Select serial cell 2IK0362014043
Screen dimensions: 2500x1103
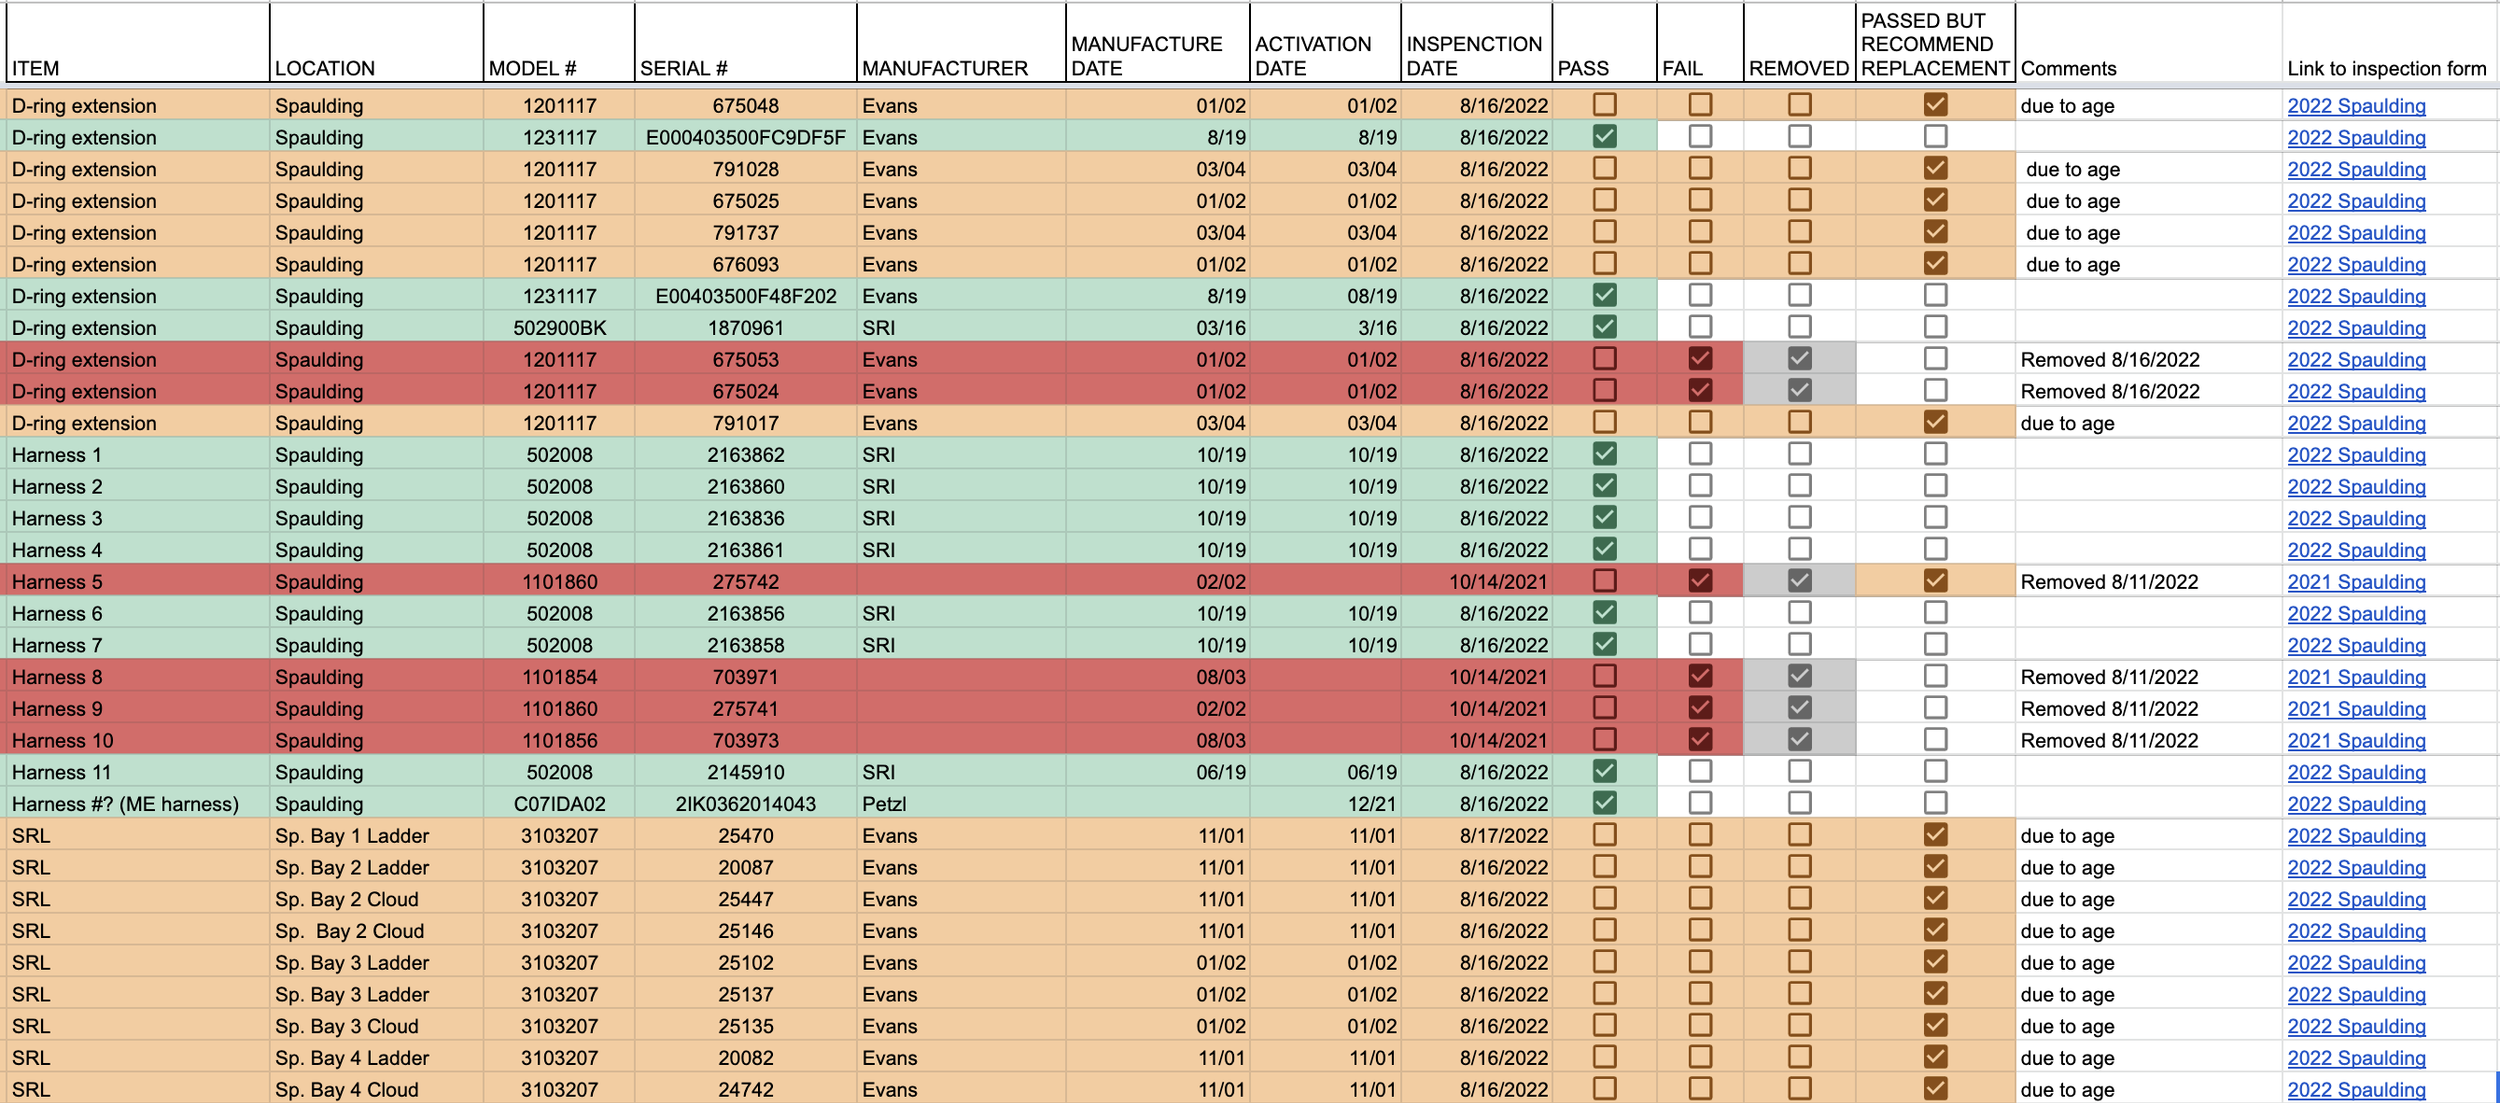click(x=745, y=804)
